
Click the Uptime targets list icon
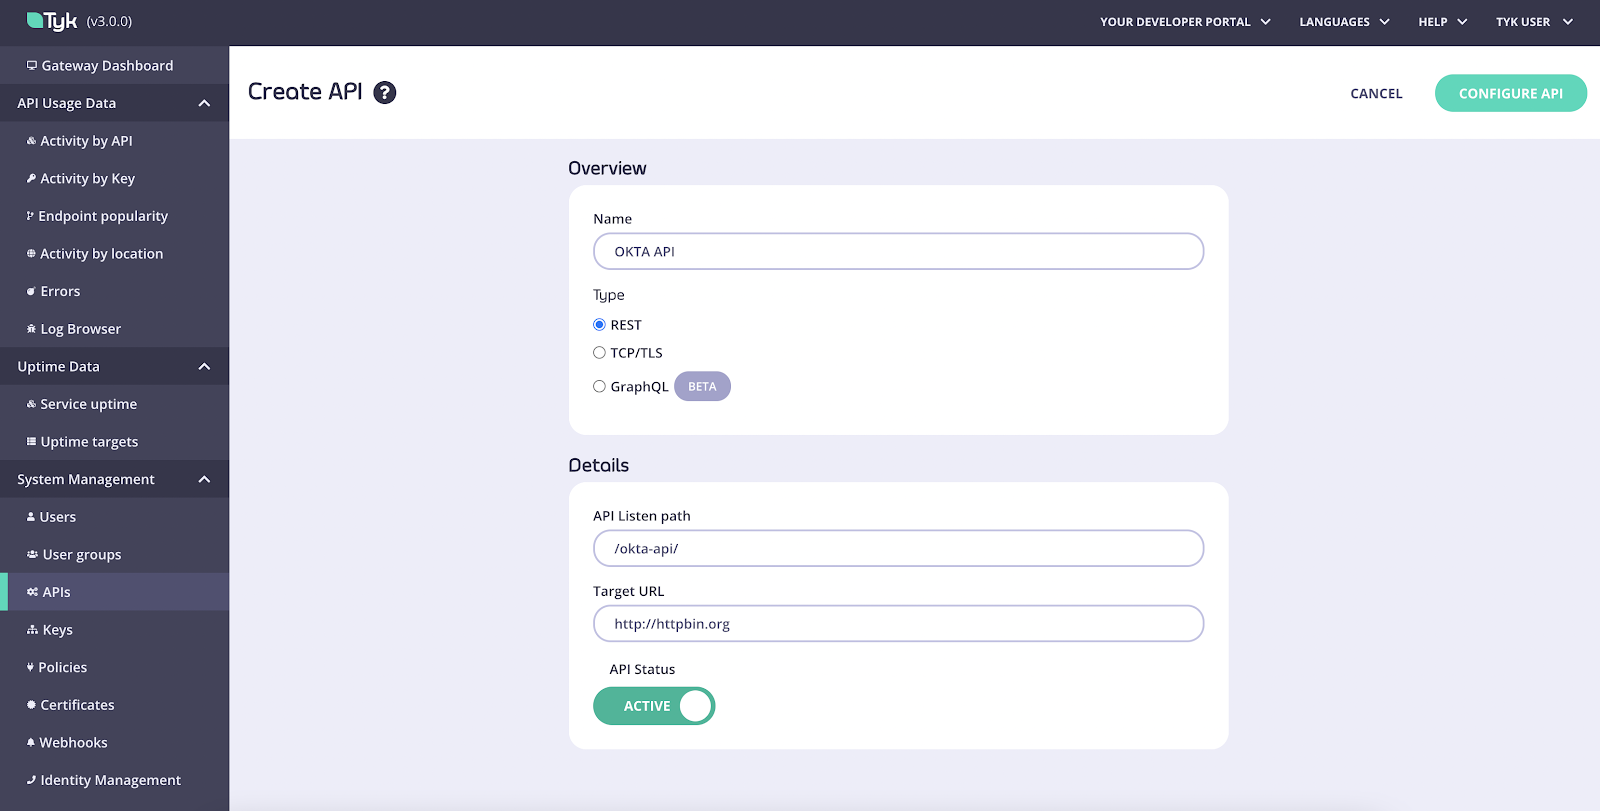(x=31, y=442)
